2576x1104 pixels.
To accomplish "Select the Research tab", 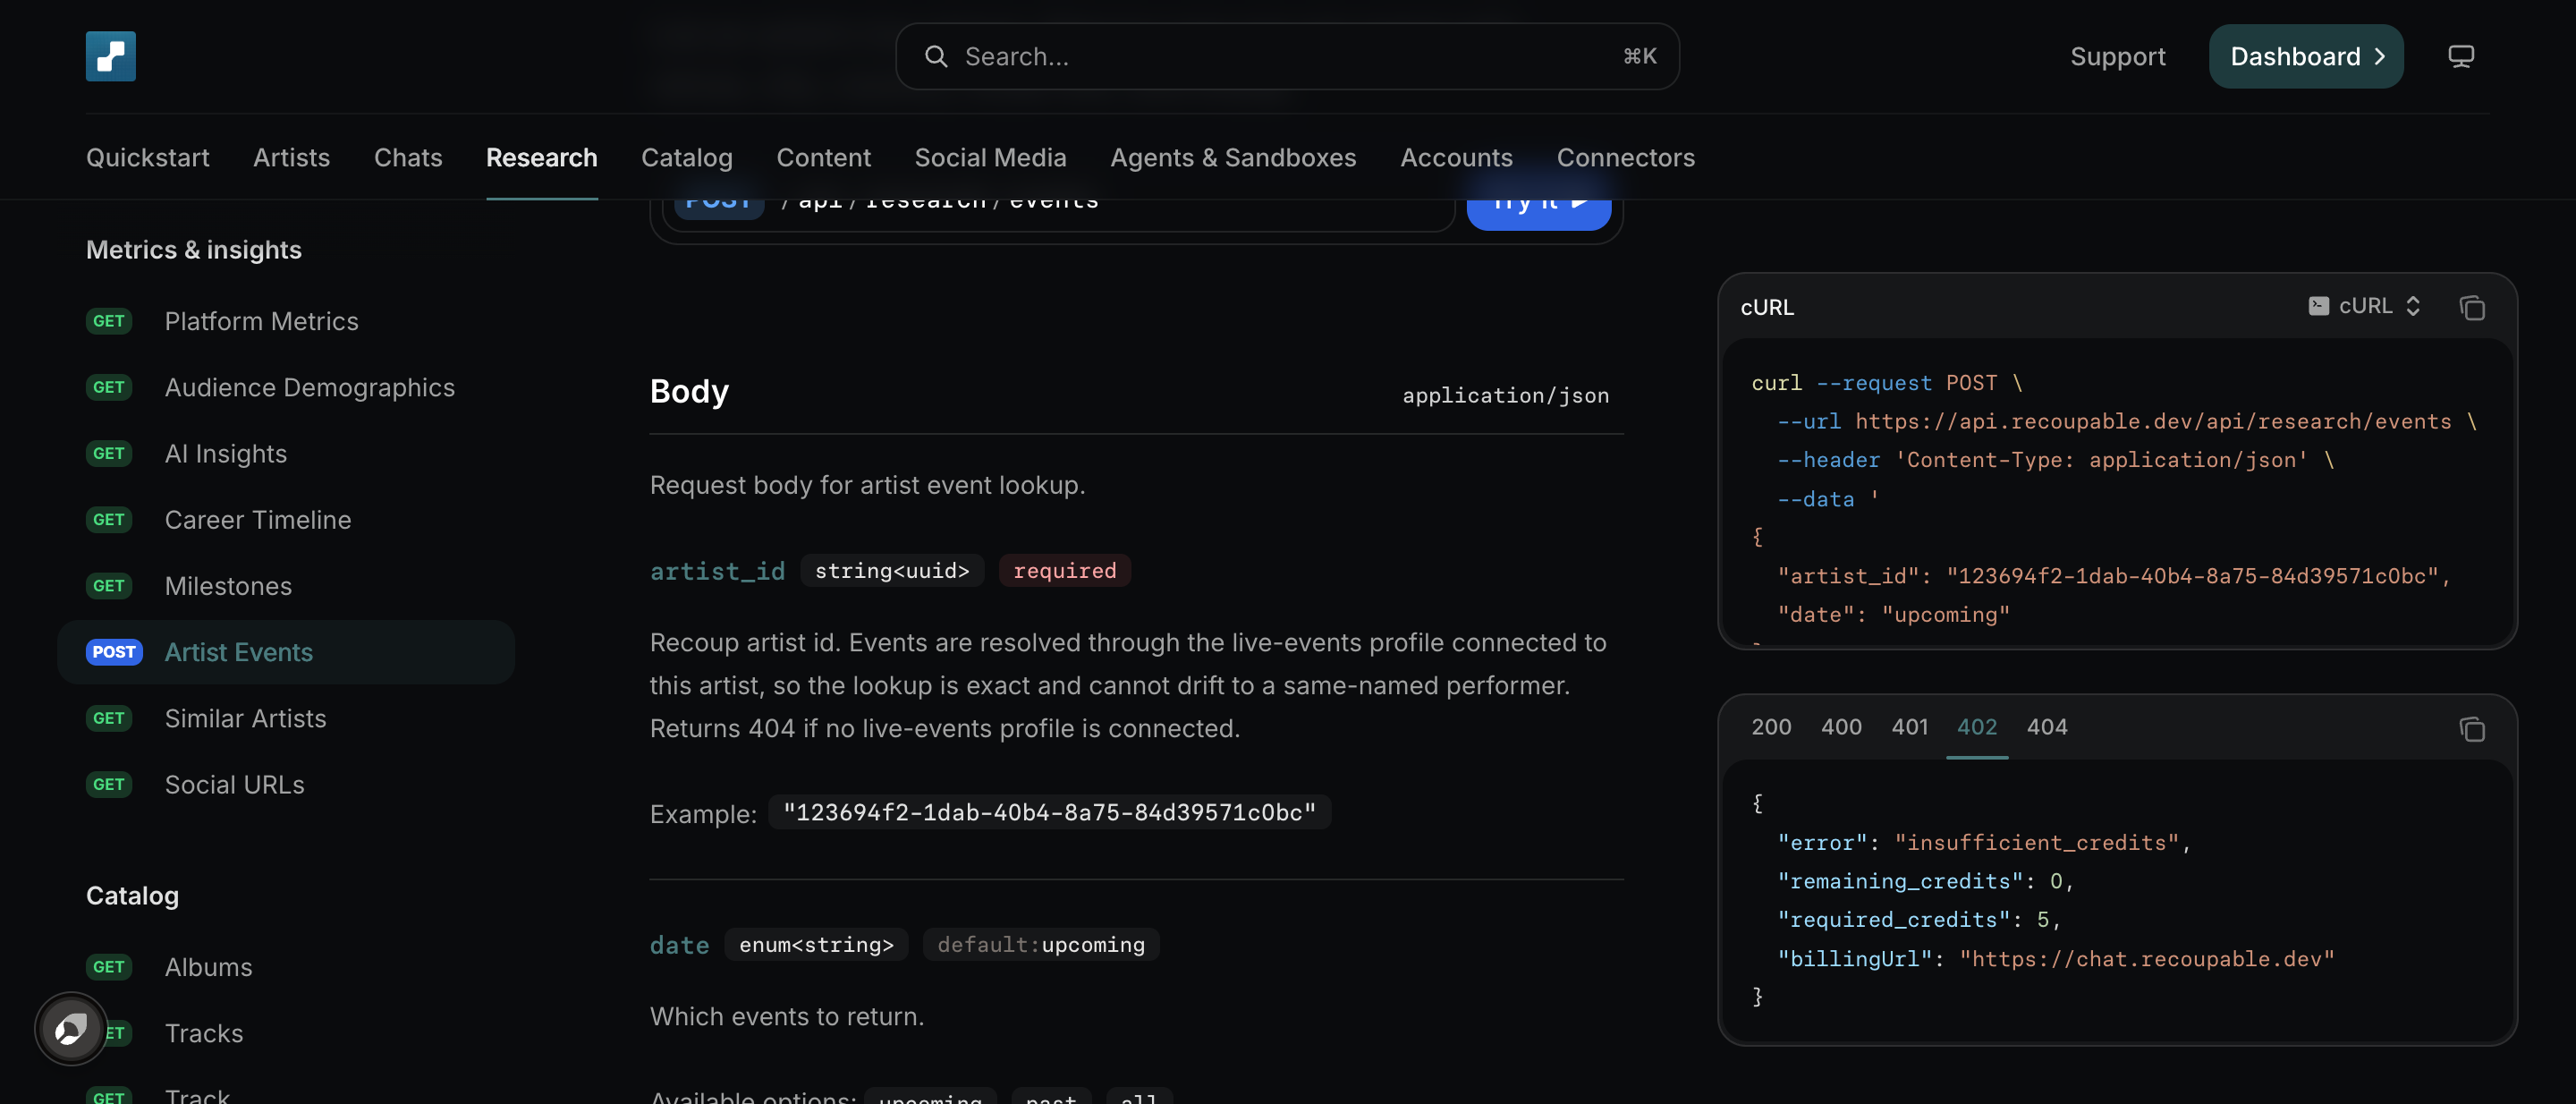I will (x=542, y=157).
